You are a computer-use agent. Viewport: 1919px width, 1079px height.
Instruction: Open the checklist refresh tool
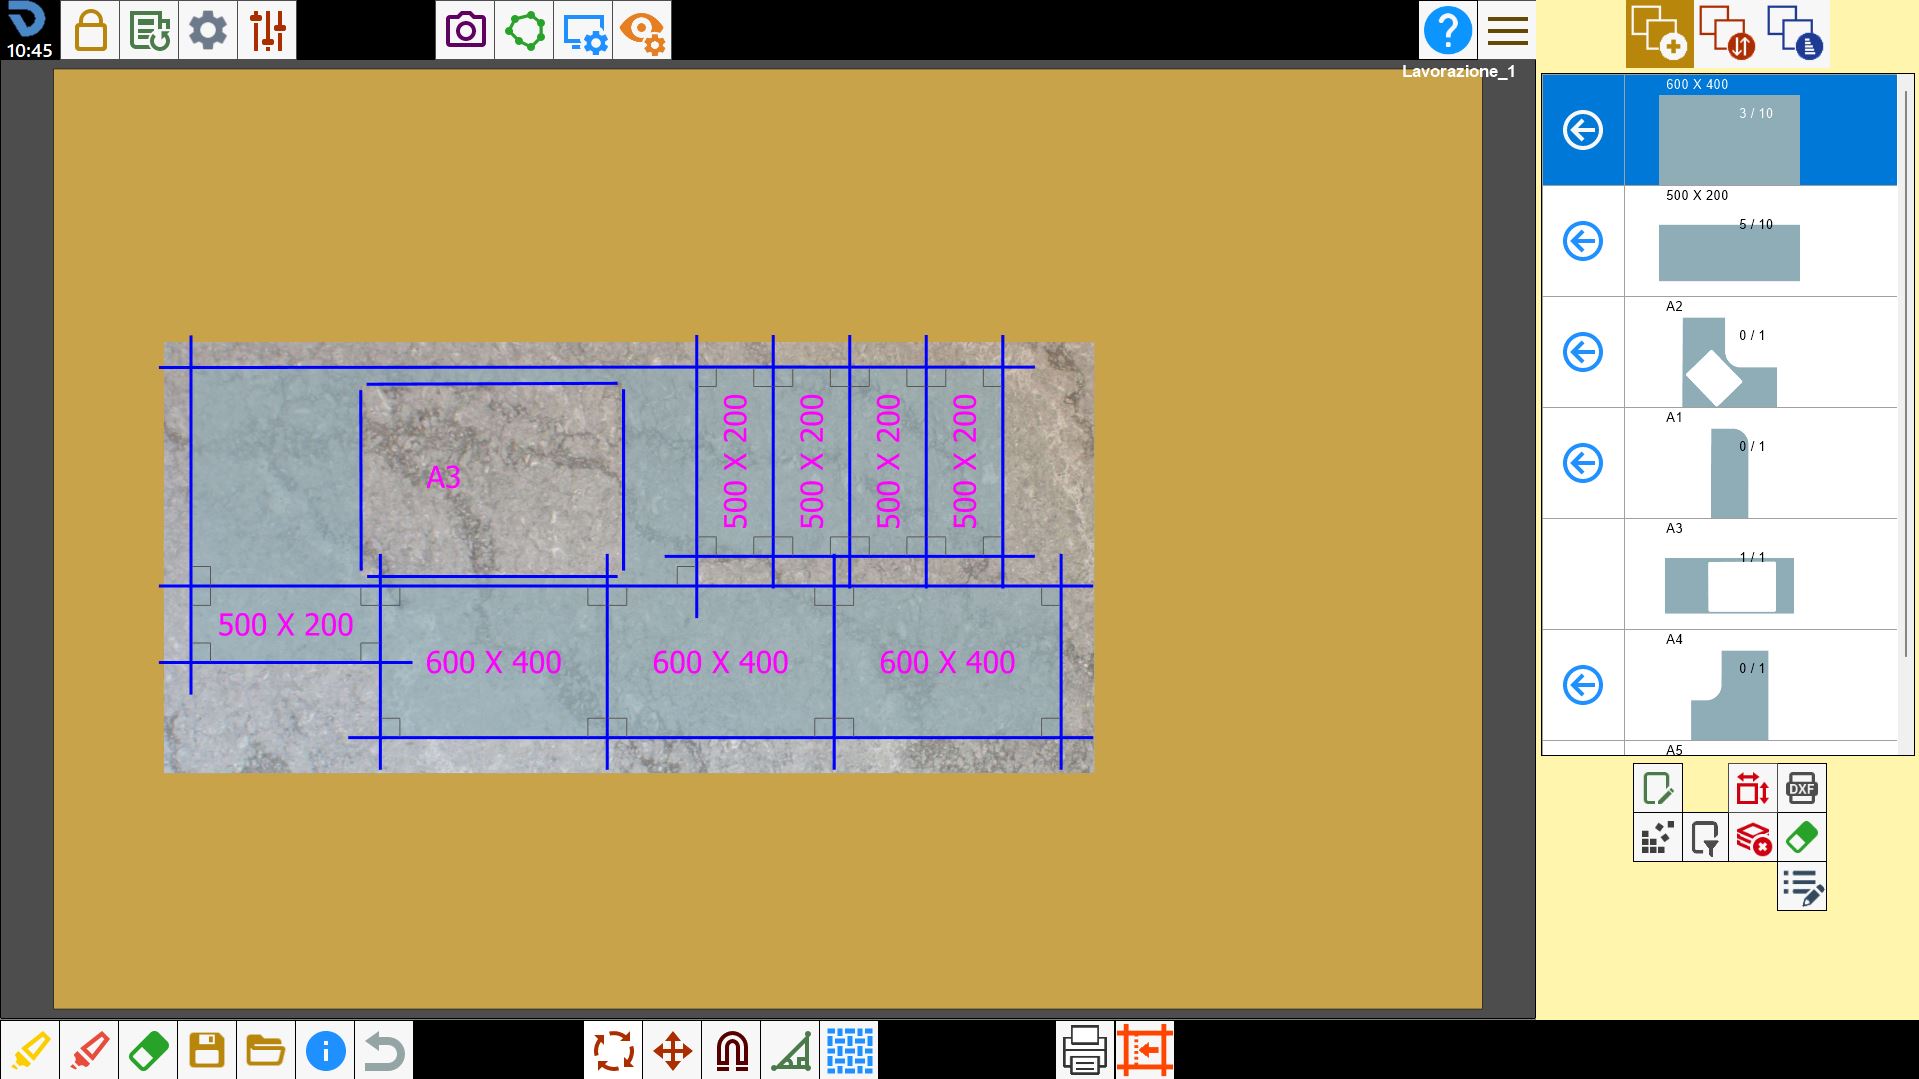tap(149, 30)
